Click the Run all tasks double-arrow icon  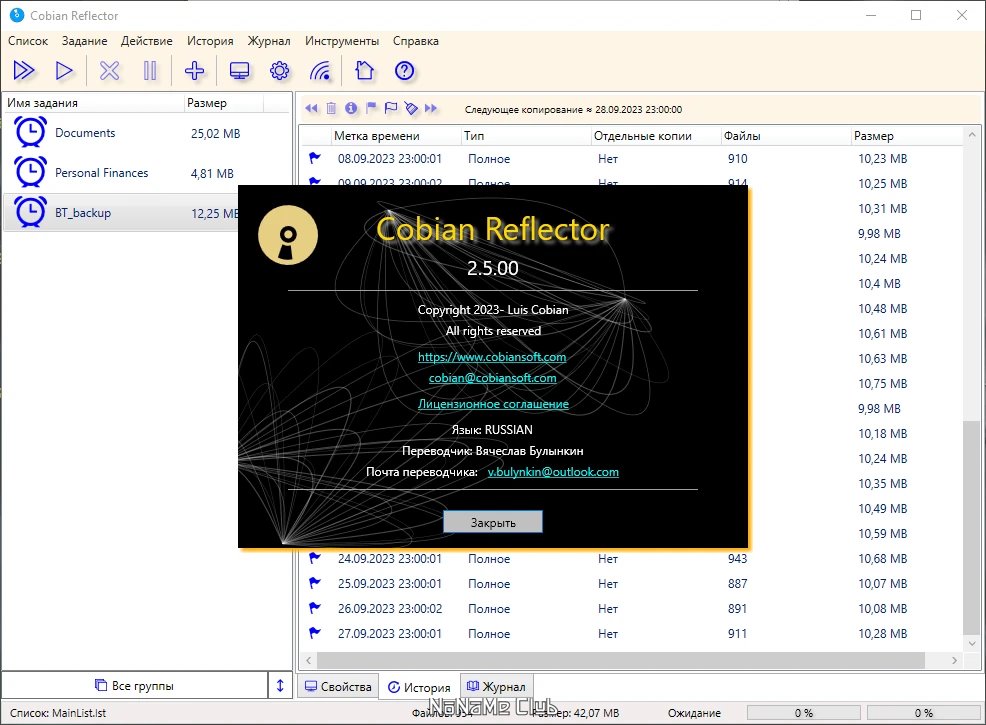(24, 70)
